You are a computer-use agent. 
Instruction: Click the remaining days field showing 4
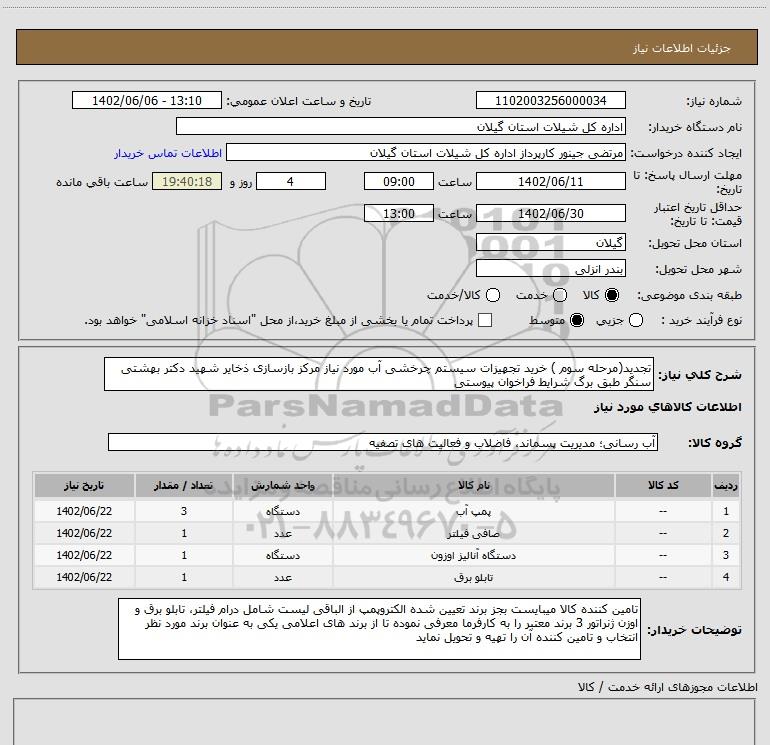click(291, 182)
